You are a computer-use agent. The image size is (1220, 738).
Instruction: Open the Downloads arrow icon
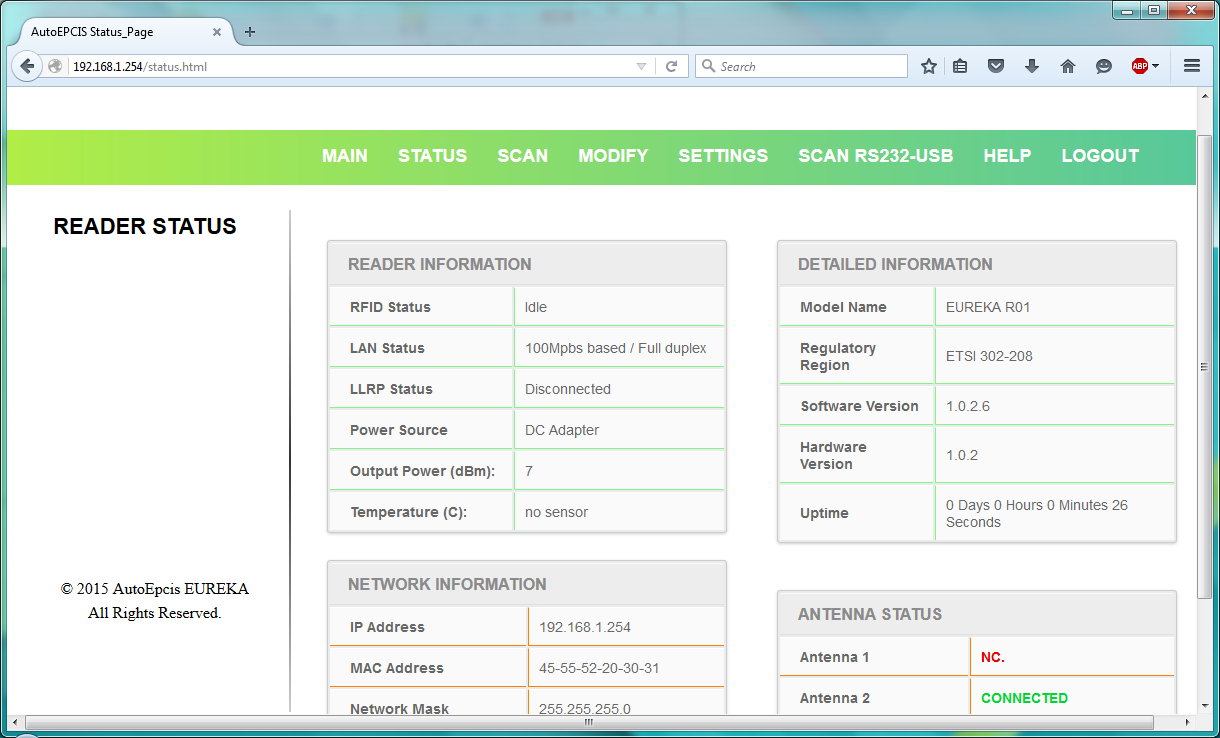click(1032, 66)
